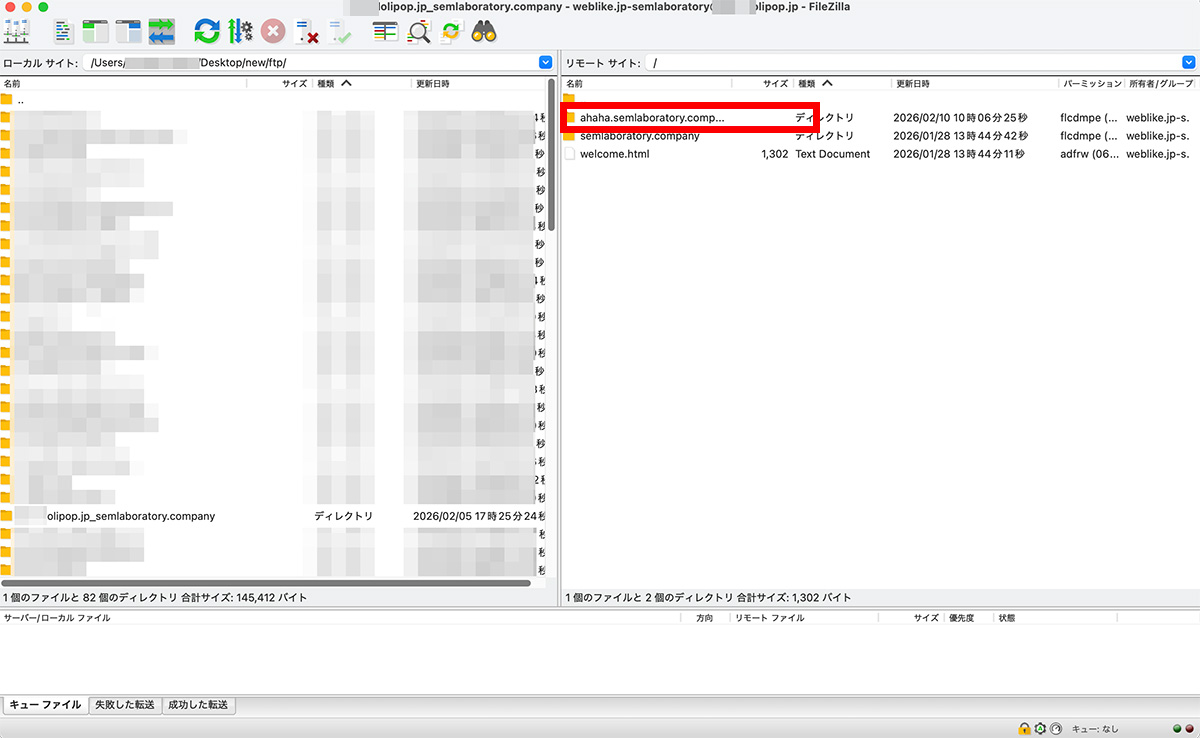The image size is (1200, 738).
Task: Click the process queue icon
Action: [x=240, y=31]
